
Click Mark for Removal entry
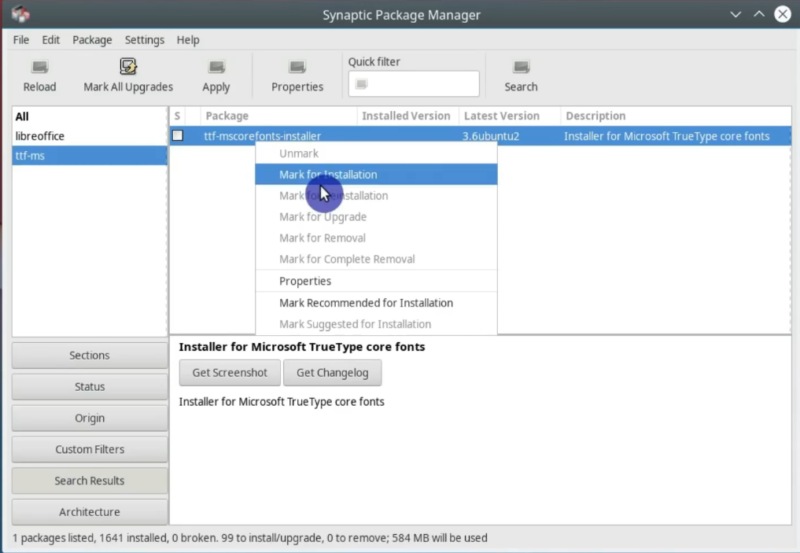[x=376, y=238]
